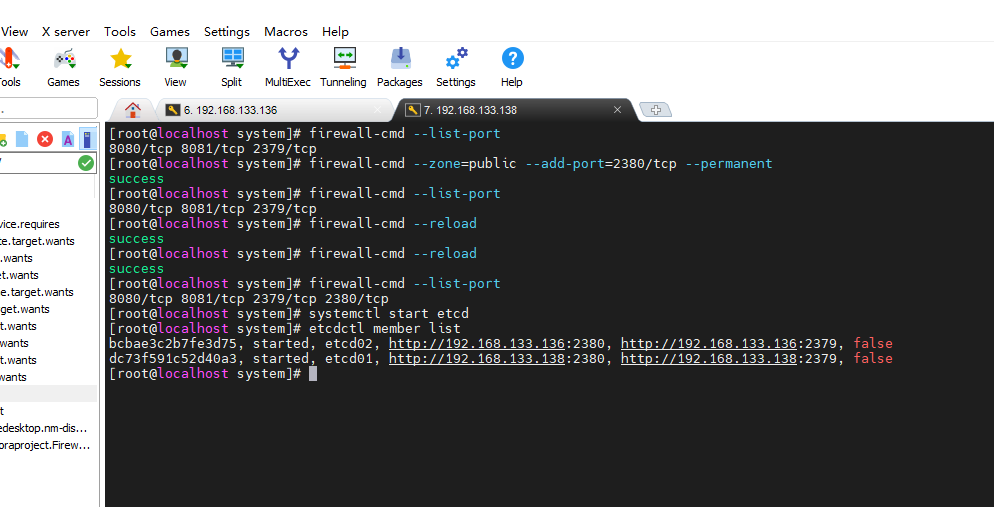The image size is (994, 507).
Task: Click the 'systemctl start etcd' command text
Action: pyautogui.click(x=389, y=314)
